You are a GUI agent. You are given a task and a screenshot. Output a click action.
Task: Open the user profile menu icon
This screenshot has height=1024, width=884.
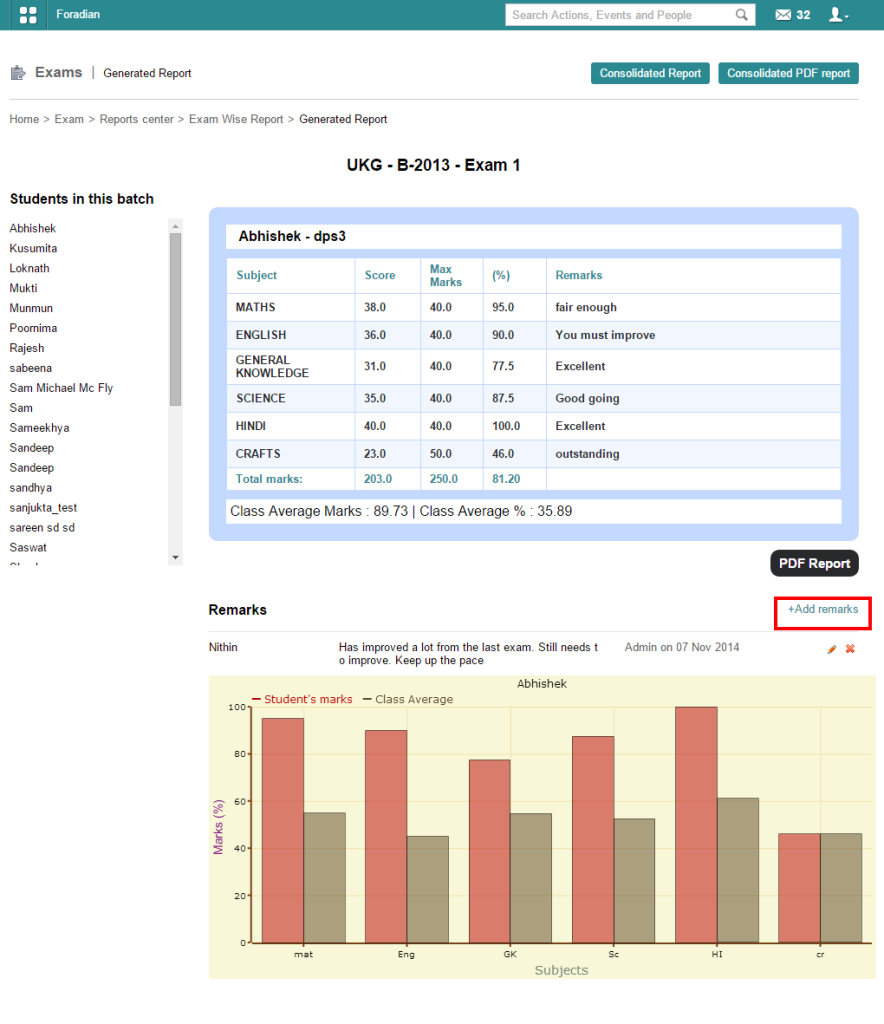[x=838, y=15]
